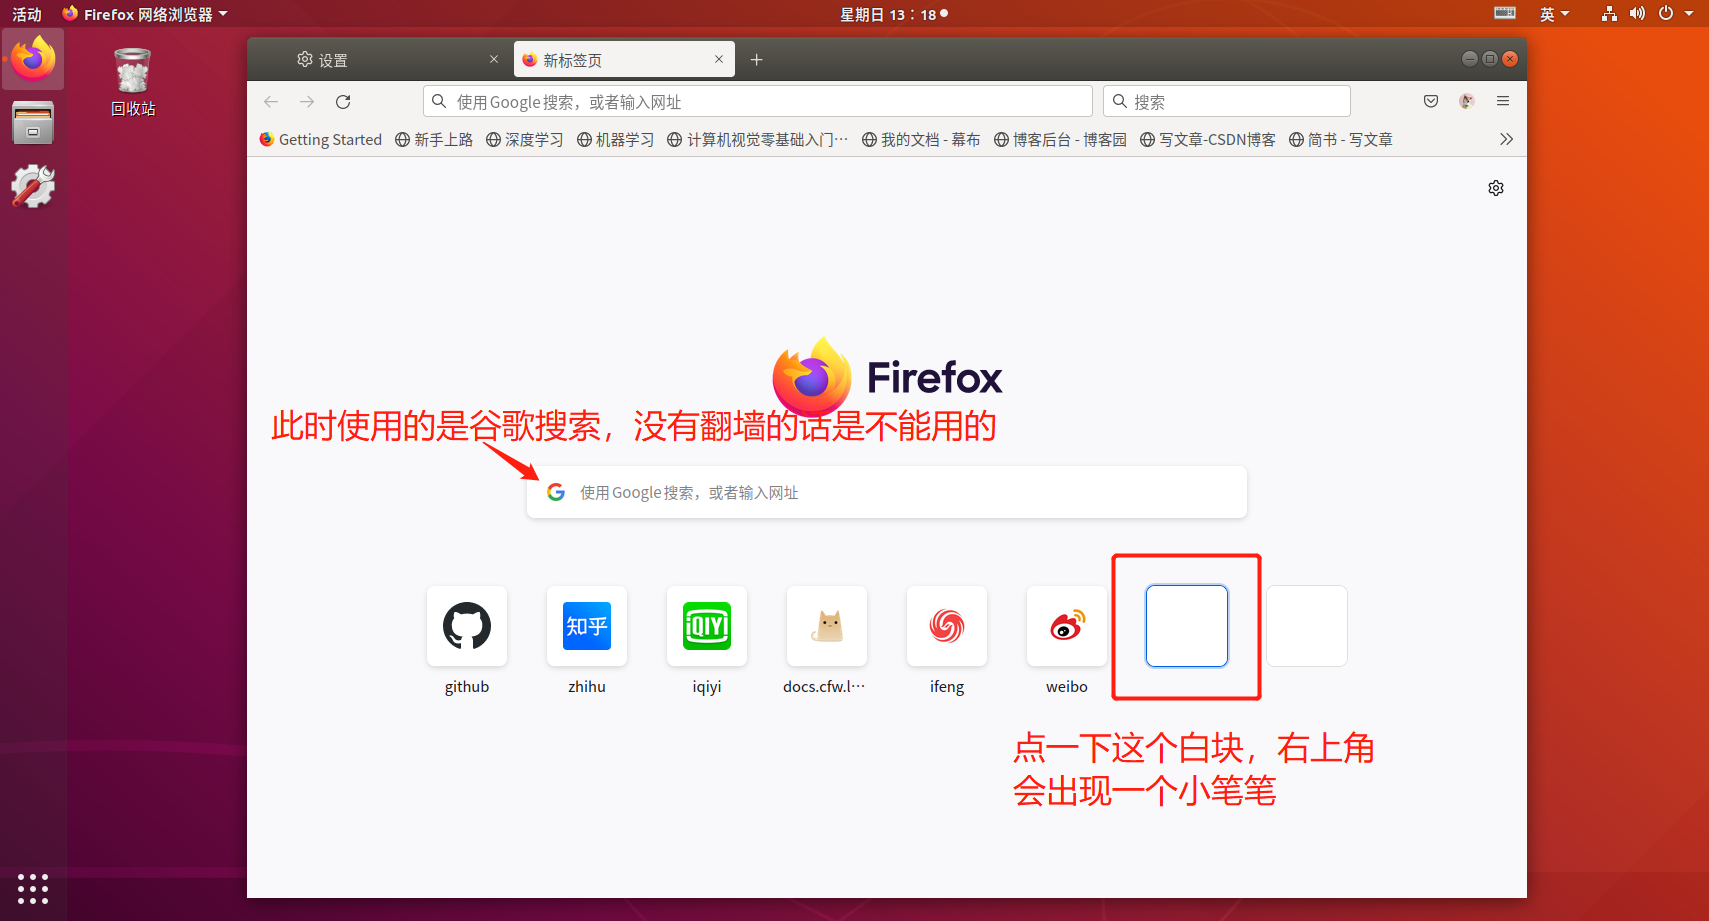The width and height of the screenshot is (1709, 921).
Task: Select the last empty shortcut tile
Action: click(1307, 626)
